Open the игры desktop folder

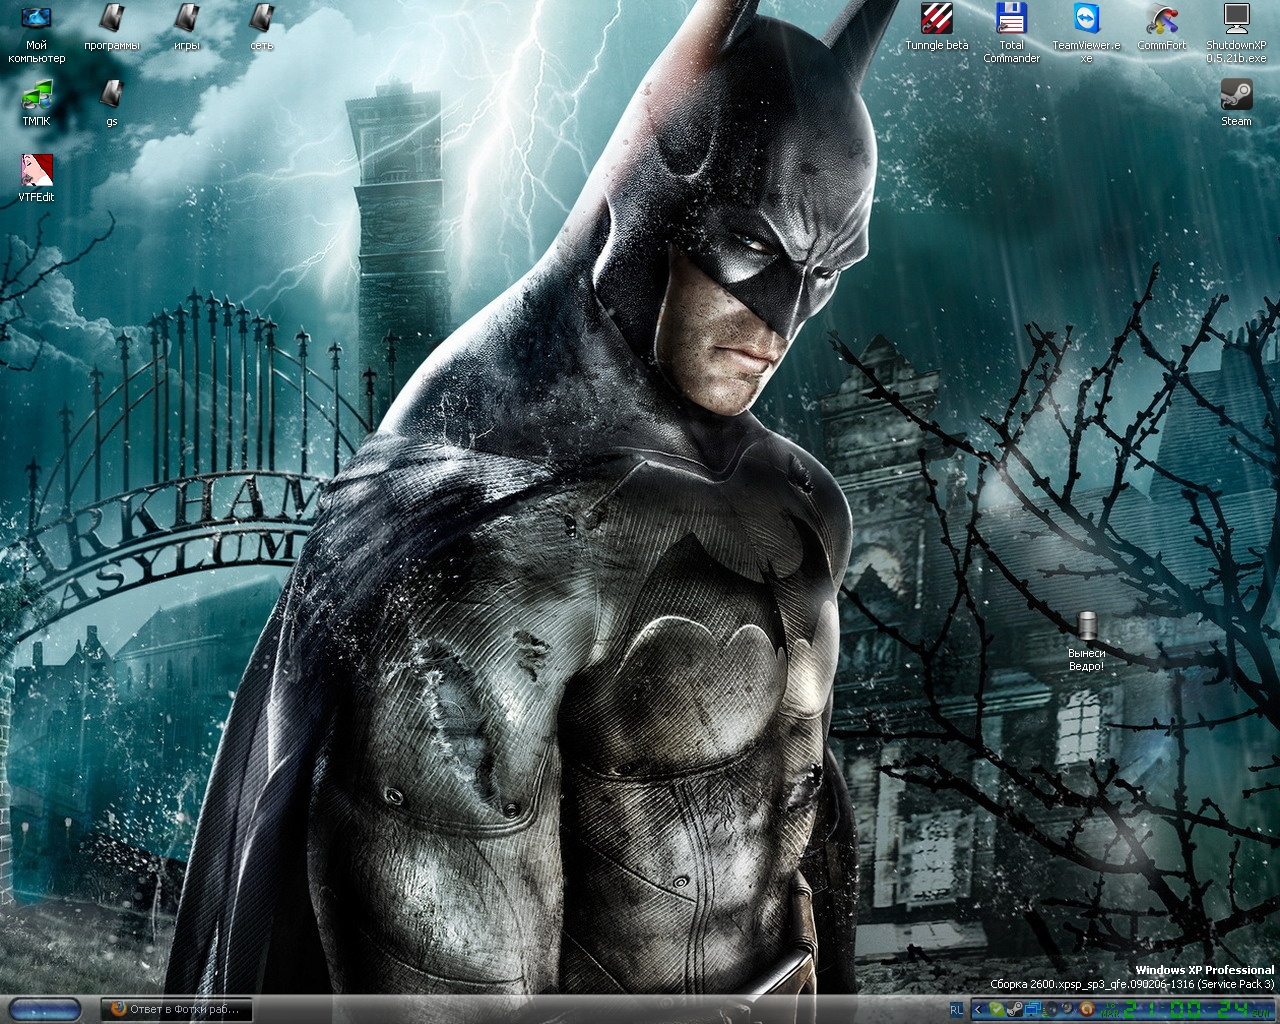pos(186,27)
